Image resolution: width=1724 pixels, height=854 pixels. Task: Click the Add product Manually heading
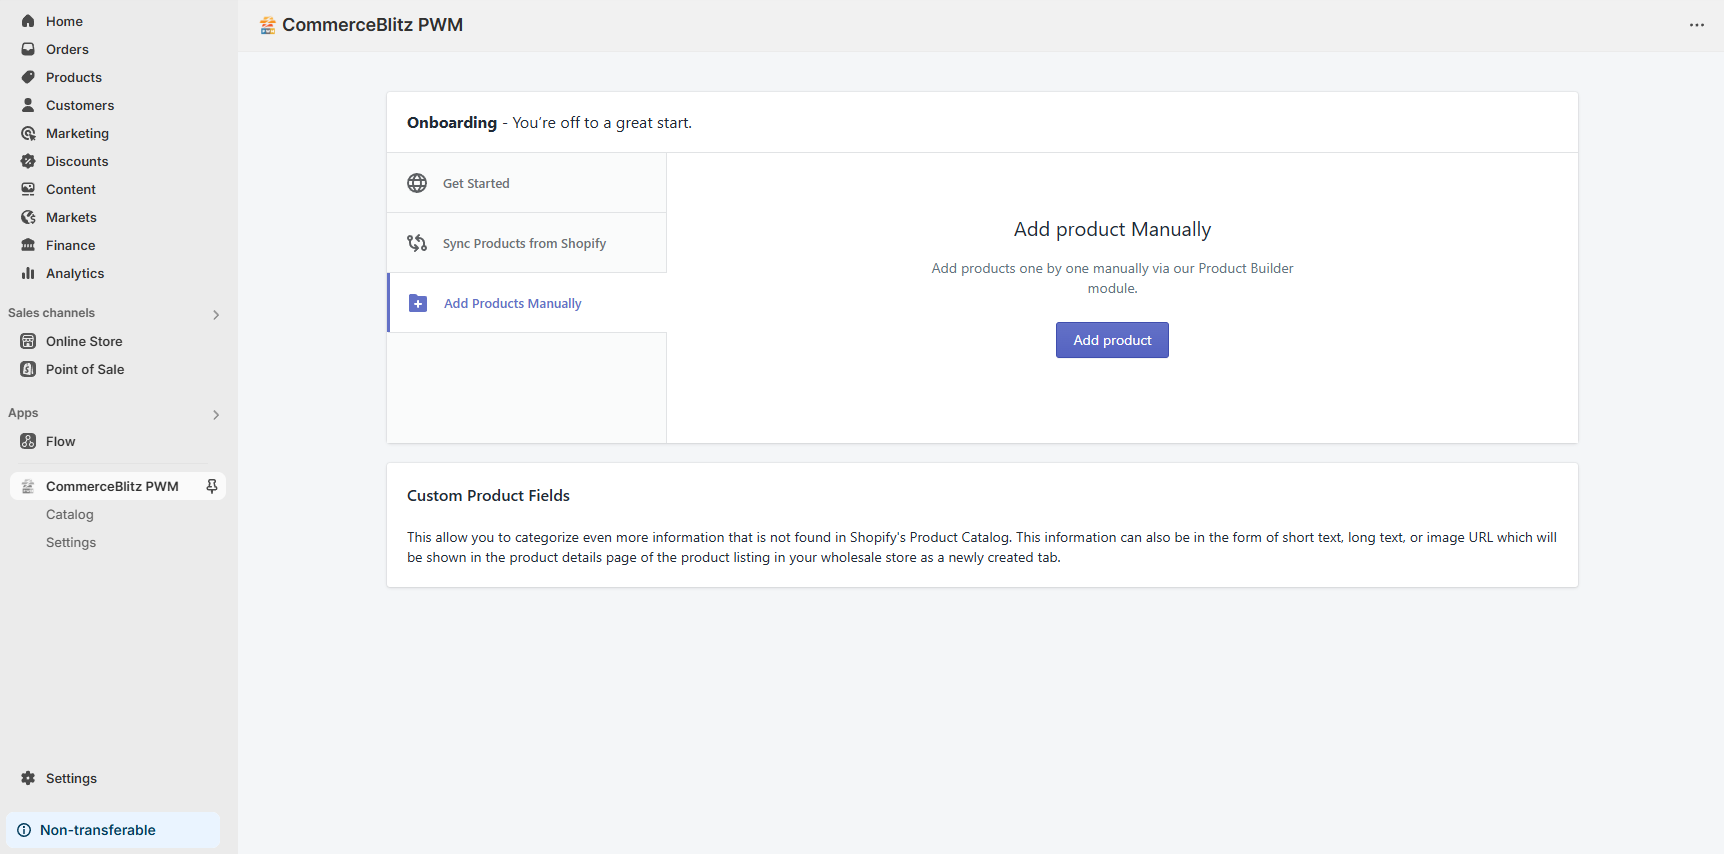click(x=1112, y=229)
